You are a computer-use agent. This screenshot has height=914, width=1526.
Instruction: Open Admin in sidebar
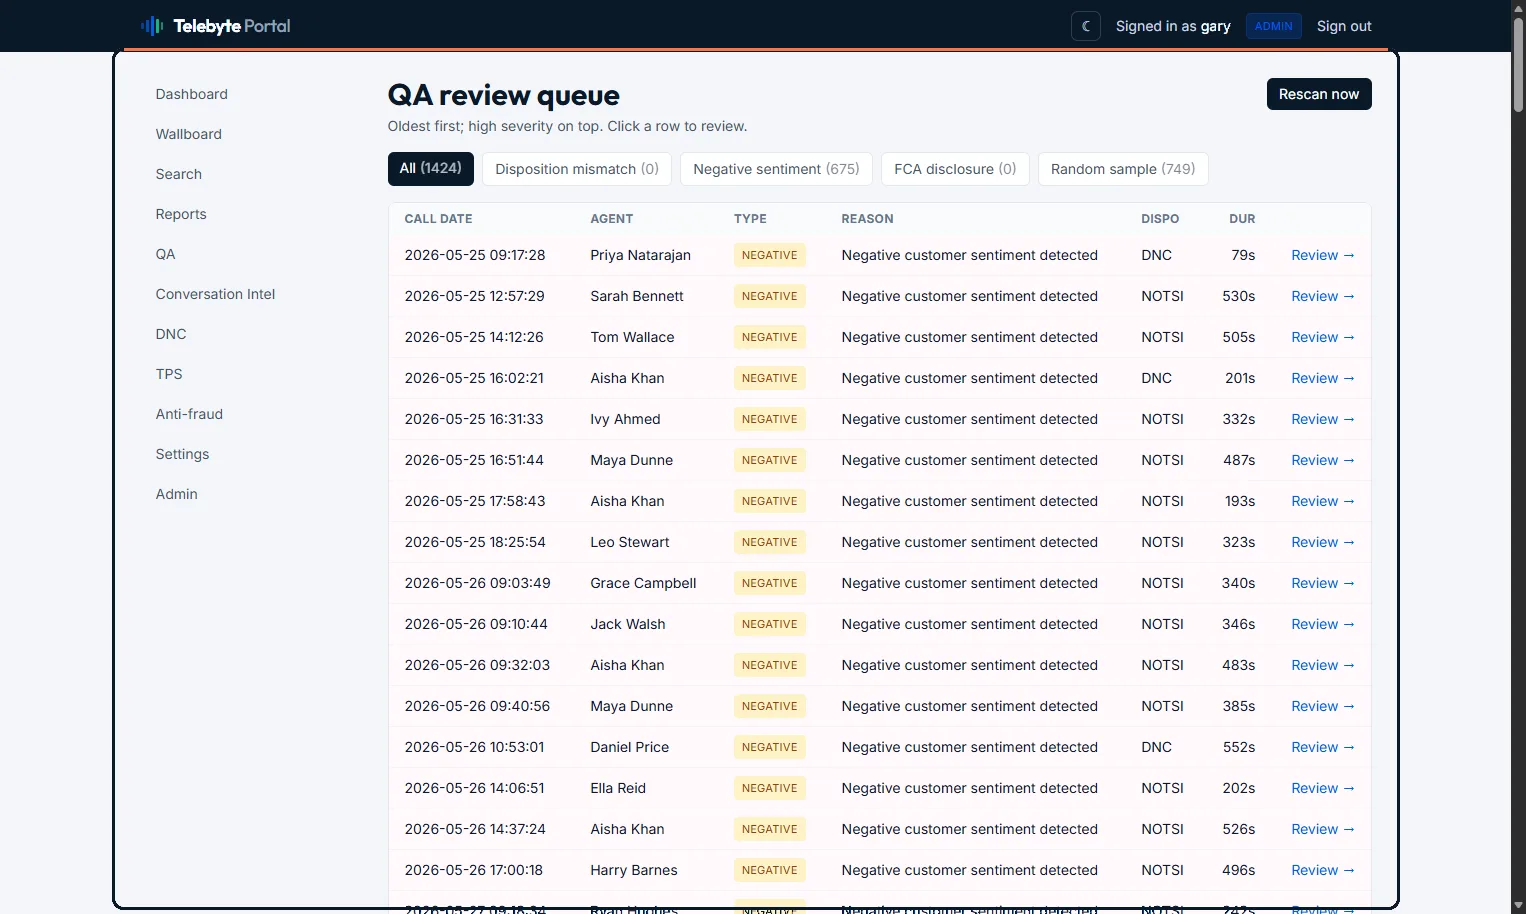tap(177, 494)
